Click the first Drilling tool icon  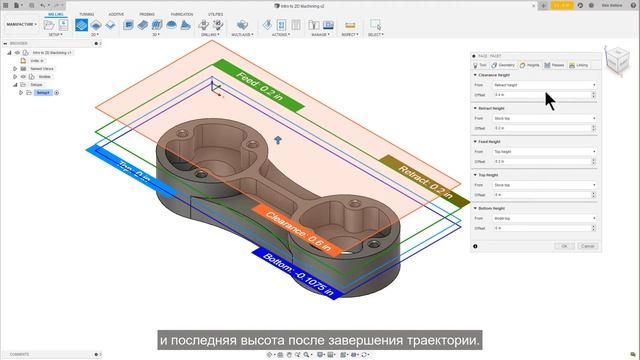204,25
